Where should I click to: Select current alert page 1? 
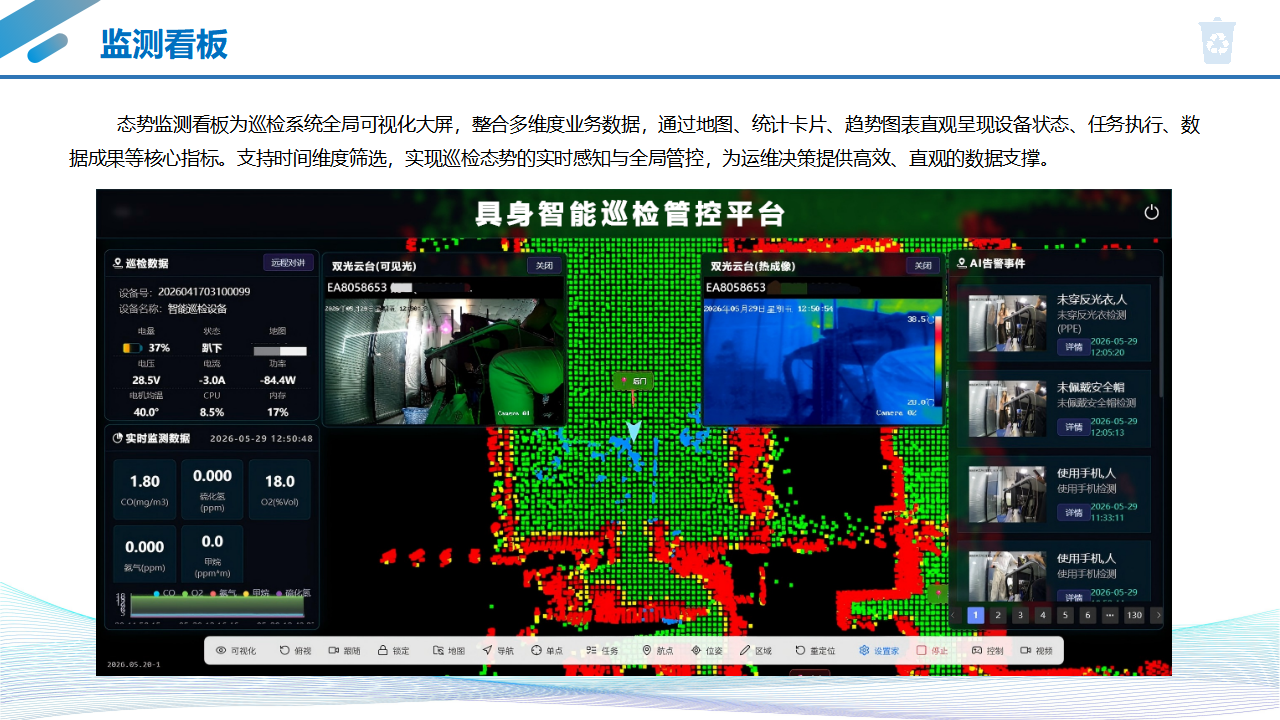click(975, 615)
